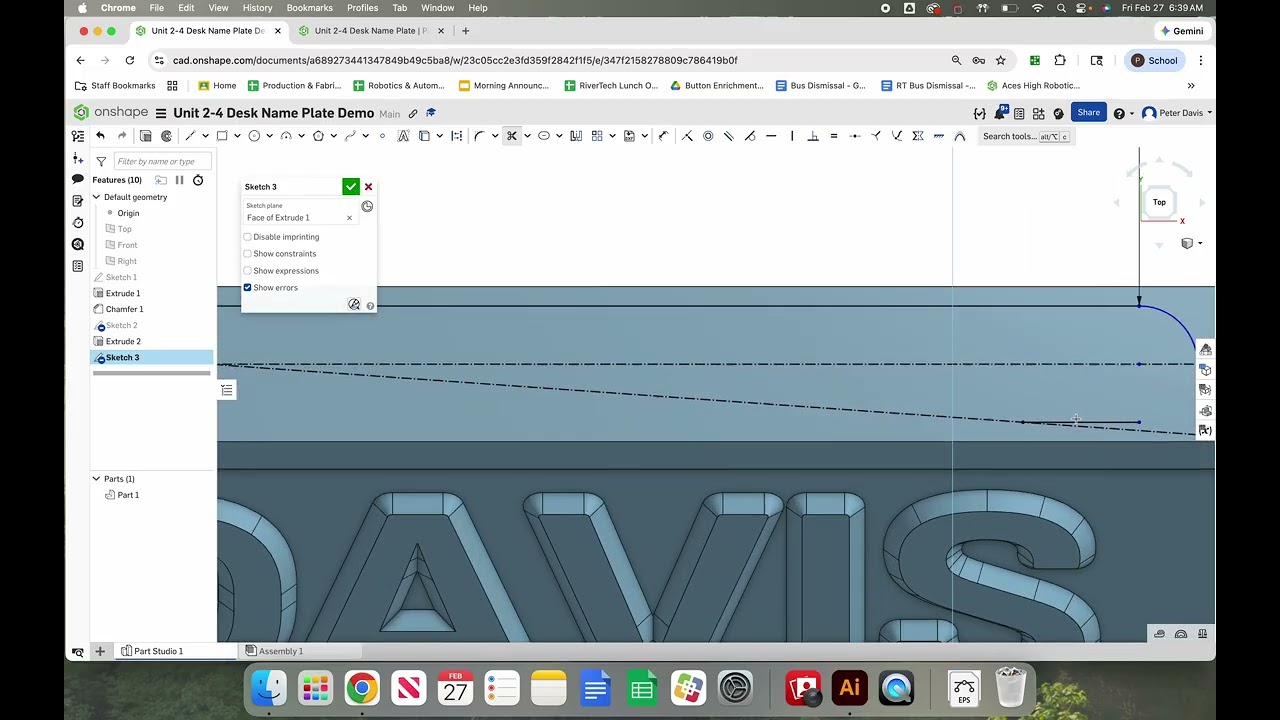The width and height of the screenshot is (1280, 720).
Task: Apply the Vertical constraint
Action: pos(792,136)
